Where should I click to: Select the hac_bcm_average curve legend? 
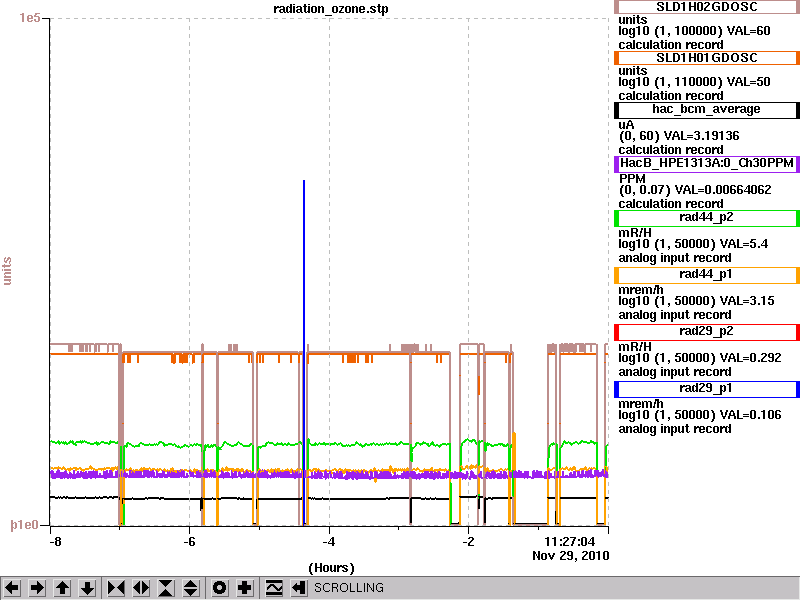tap(707, 110)
